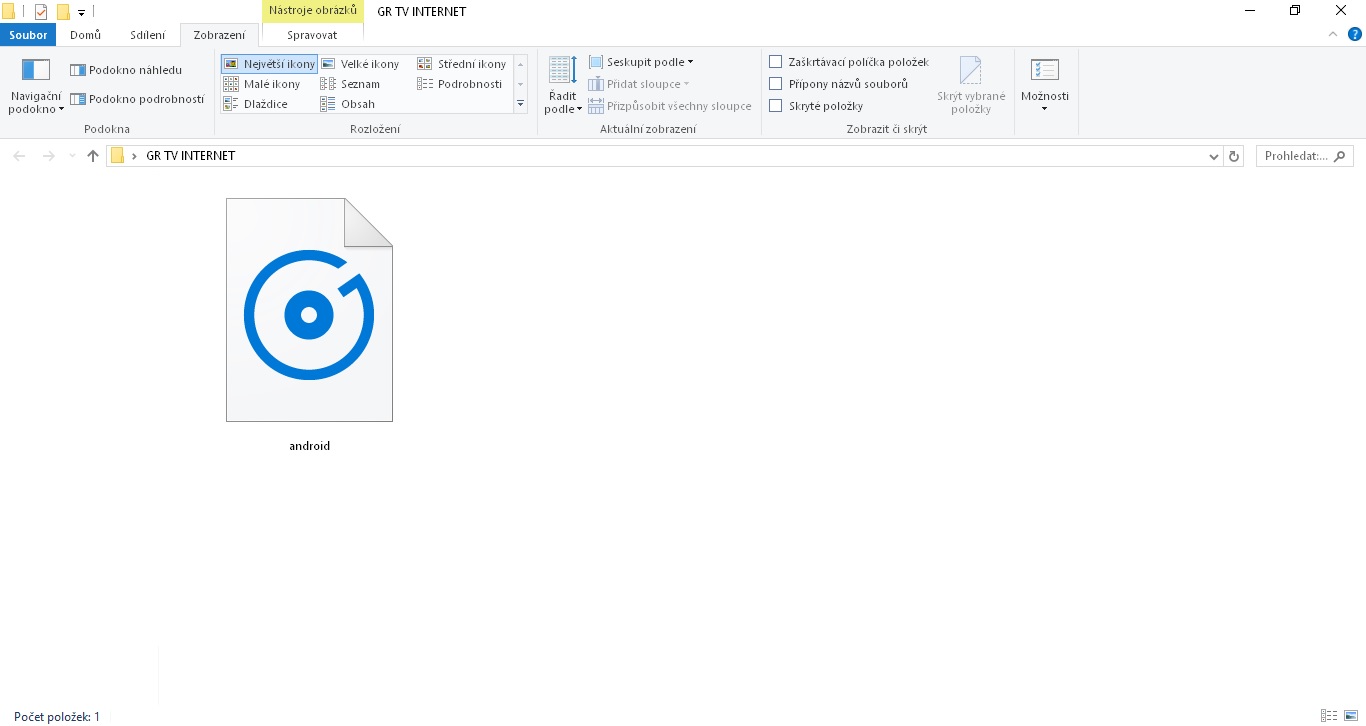Switch to large thumbnails view in status bar
The width and height of the screenshot is (1366, 726).
pos(1350,716)
